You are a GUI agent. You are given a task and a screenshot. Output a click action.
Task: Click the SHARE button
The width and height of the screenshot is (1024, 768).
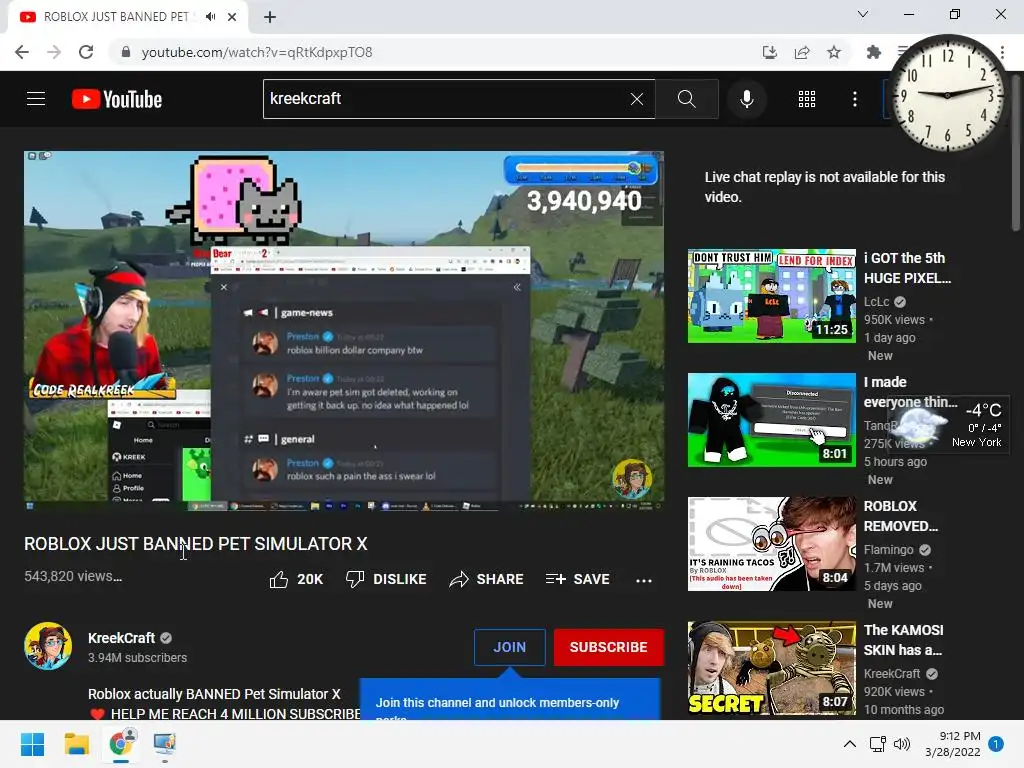tap(487, 579)
